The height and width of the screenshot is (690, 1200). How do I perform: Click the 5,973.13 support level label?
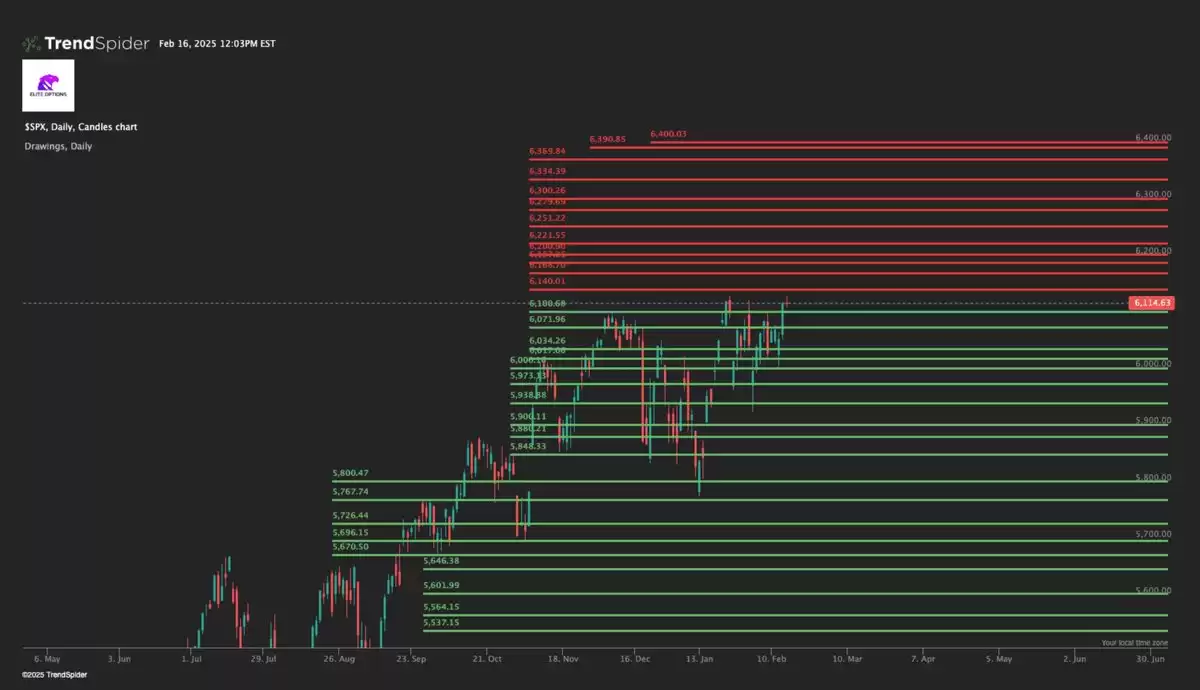[528, 375]
